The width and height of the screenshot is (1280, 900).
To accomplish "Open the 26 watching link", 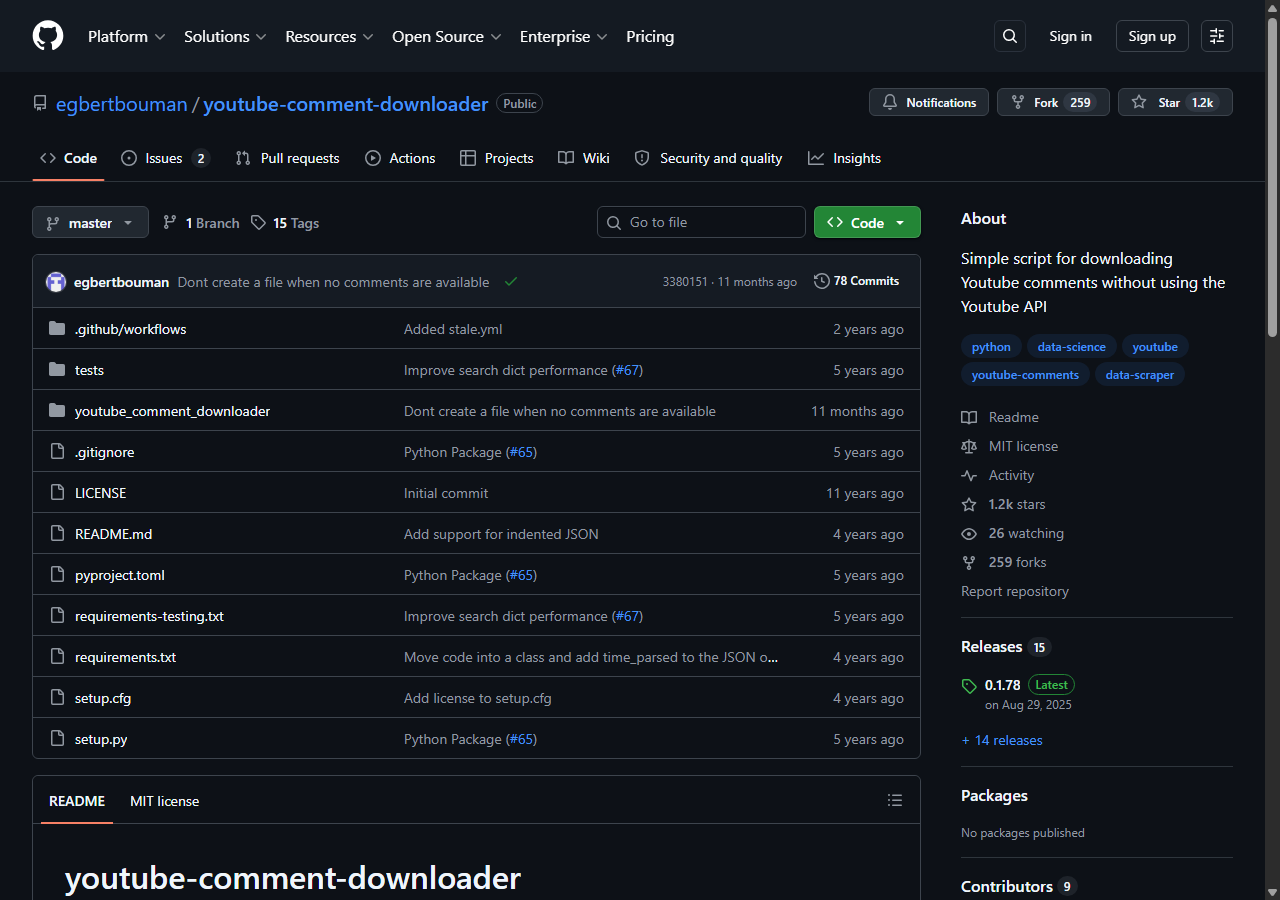I will 1013,533.
